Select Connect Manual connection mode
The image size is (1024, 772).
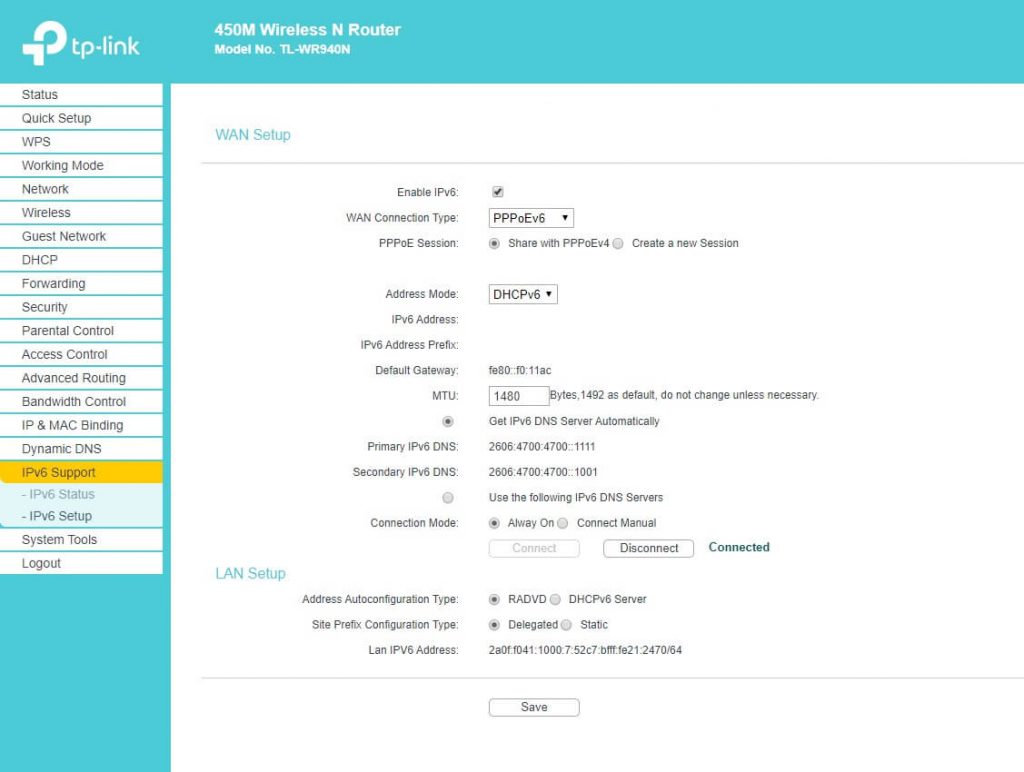point(562,522)
